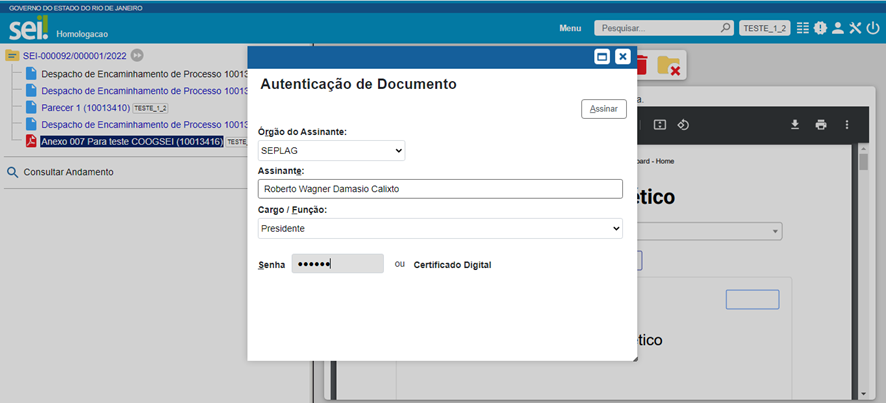This screenshot has height=403, width=886.
Task: Click the magnifier icon beside Consultar Andamento
Action: [12, 172]
